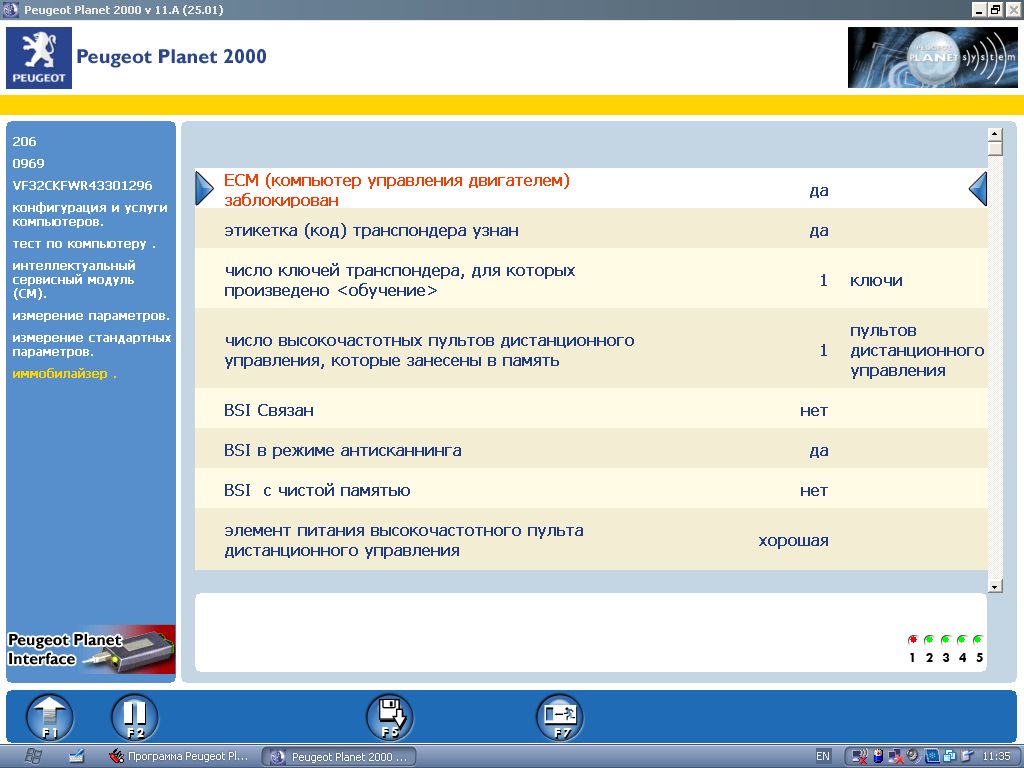Click the scrollbar down arrow
Image resolution: width=1024 pixels, height=768 pixels.
coord(995,586)
